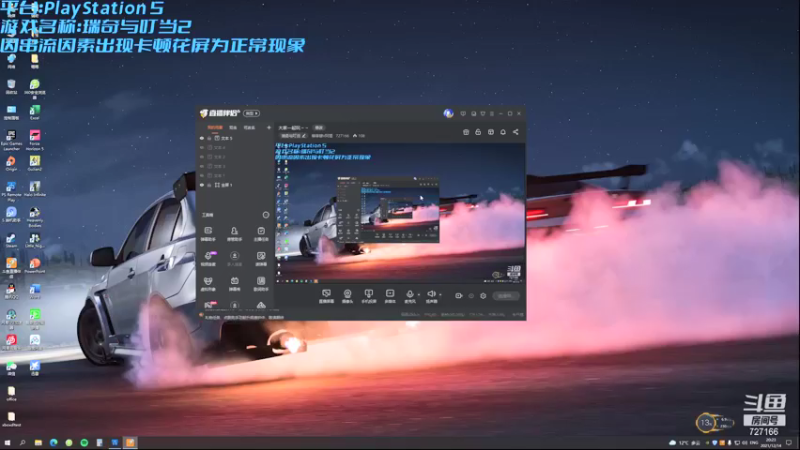Click the taskbar search icon
The width and height of the screenshot is (800, 450).
tap(22, 442)
